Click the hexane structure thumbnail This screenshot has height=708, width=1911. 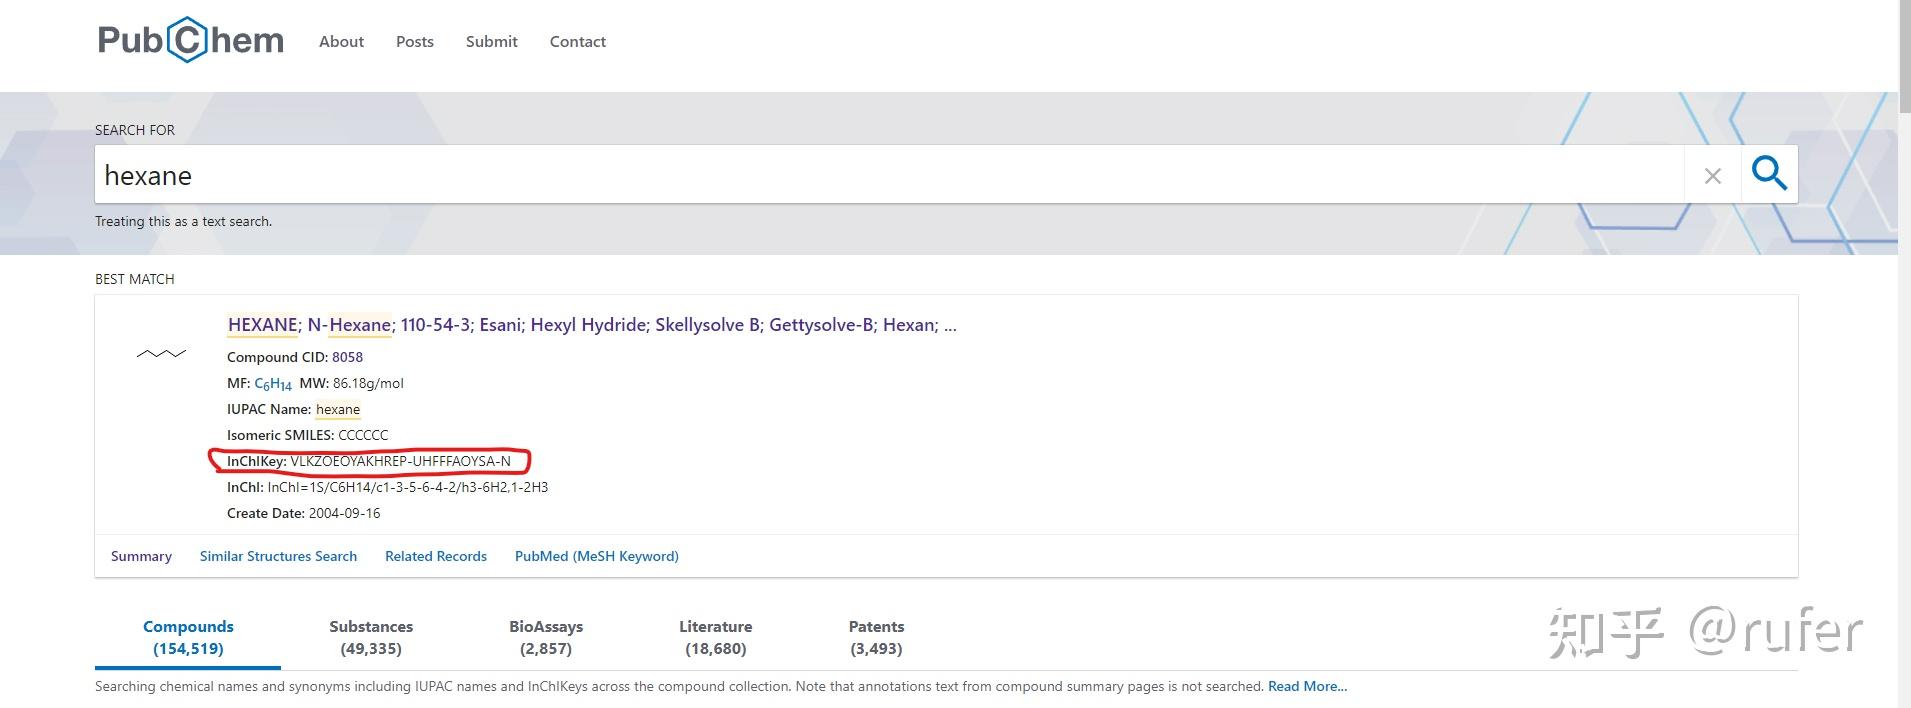161,354
